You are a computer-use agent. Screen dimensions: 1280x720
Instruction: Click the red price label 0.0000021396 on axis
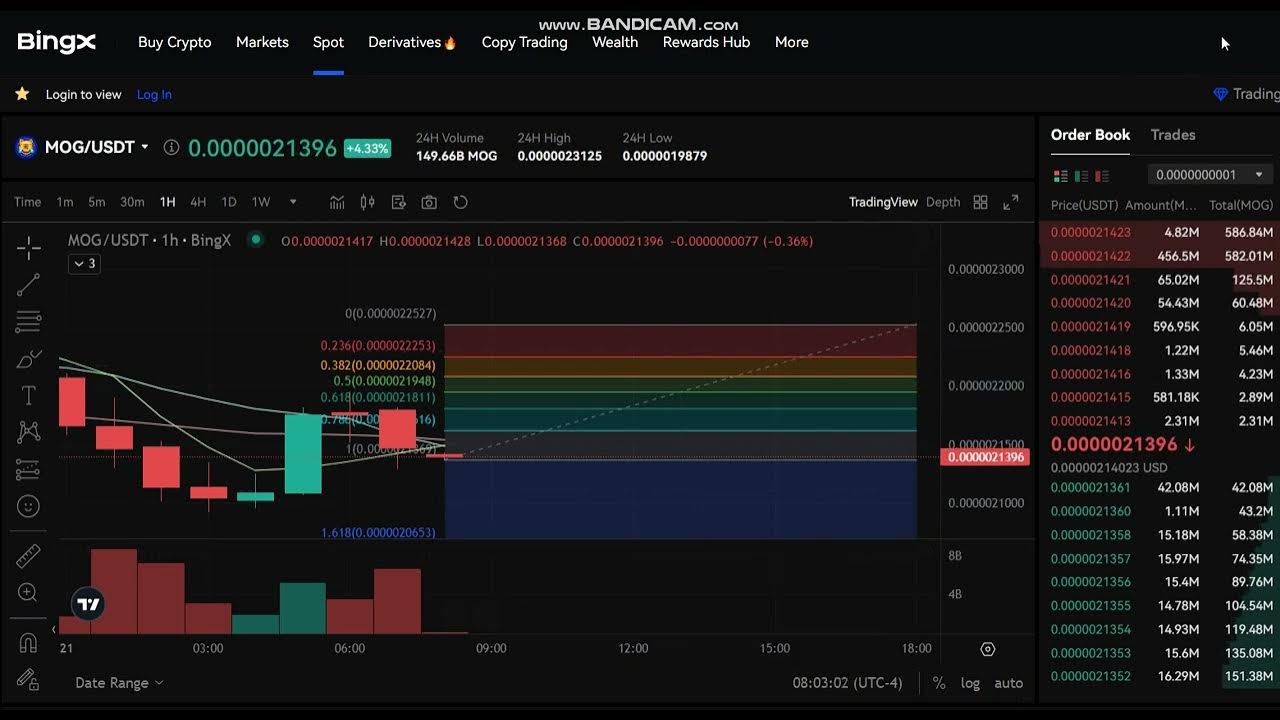984,457
